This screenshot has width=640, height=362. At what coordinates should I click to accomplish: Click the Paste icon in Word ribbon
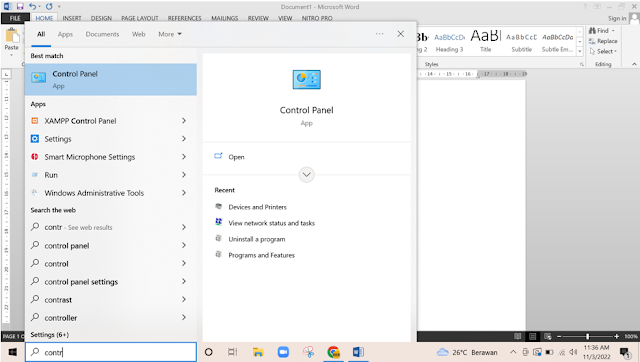12,36
